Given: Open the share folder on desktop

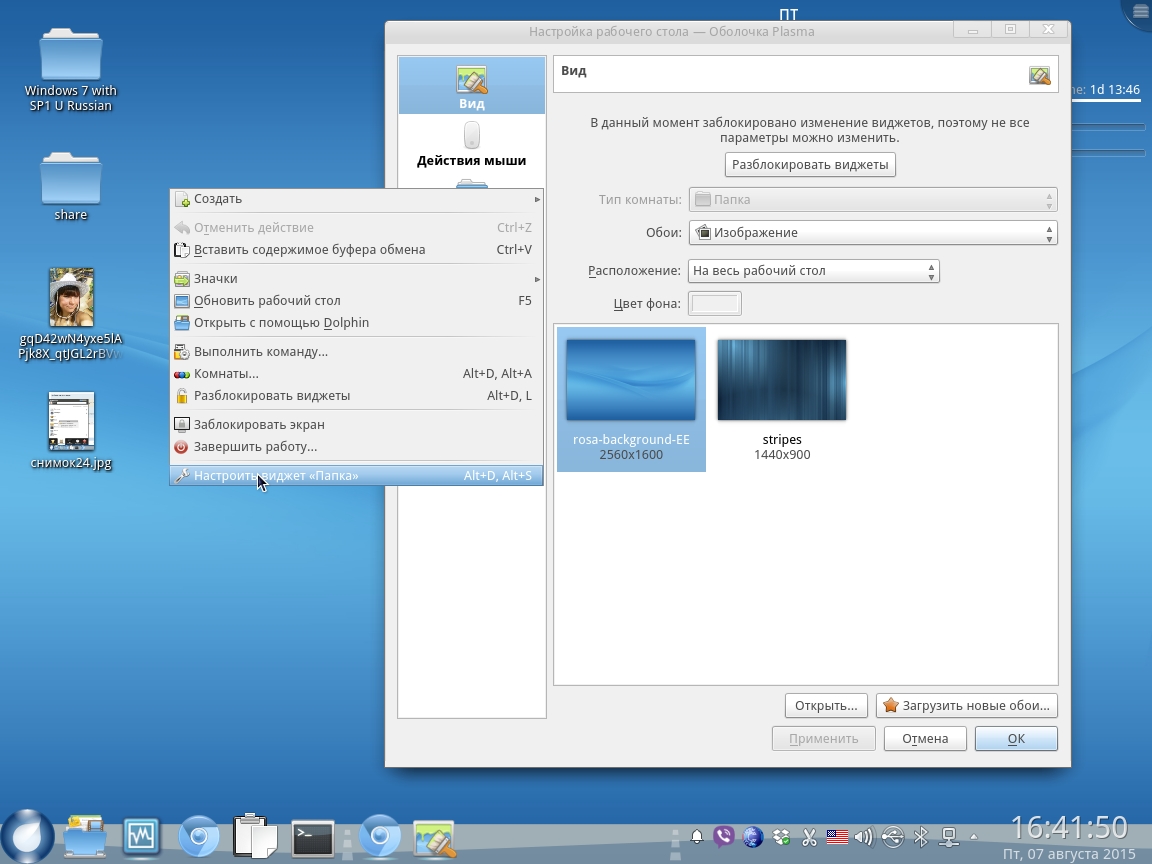Looking at the screenshot, I should coord(71,186).
